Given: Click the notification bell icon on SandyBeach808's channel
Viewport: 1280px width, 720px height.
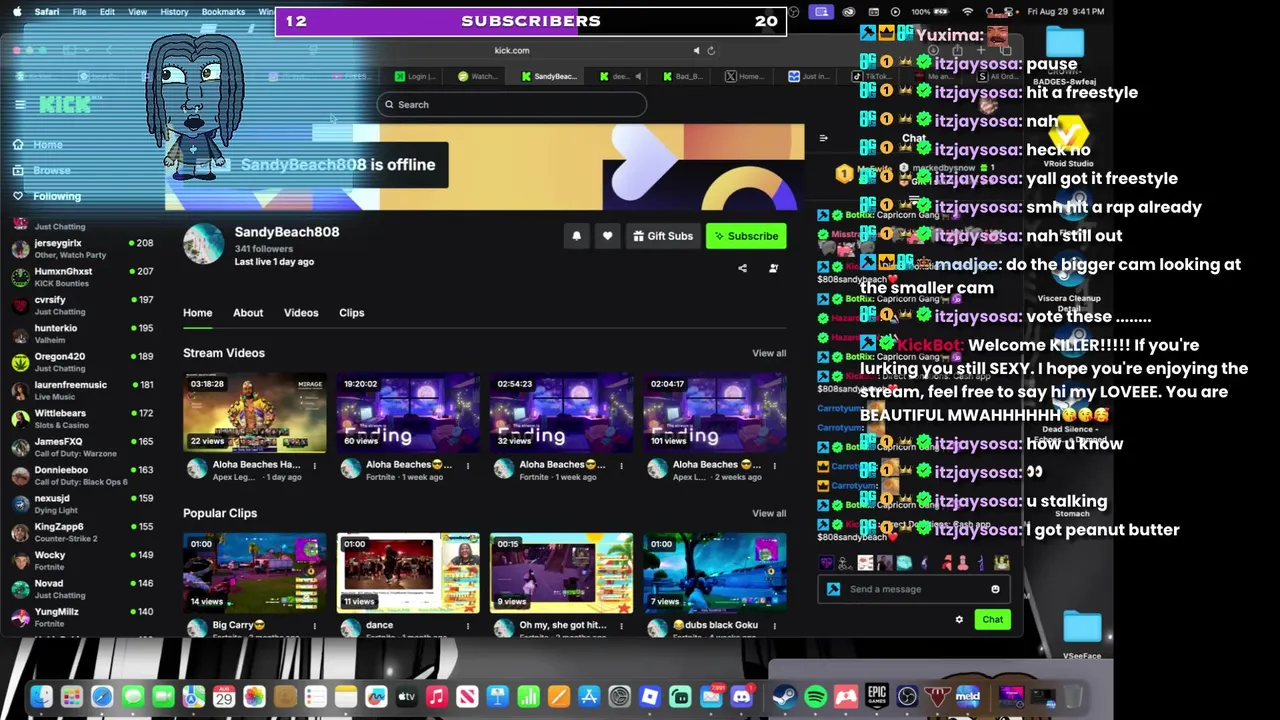Looking at the screenshot, I should pyautogui.click(x=576, y=236).
